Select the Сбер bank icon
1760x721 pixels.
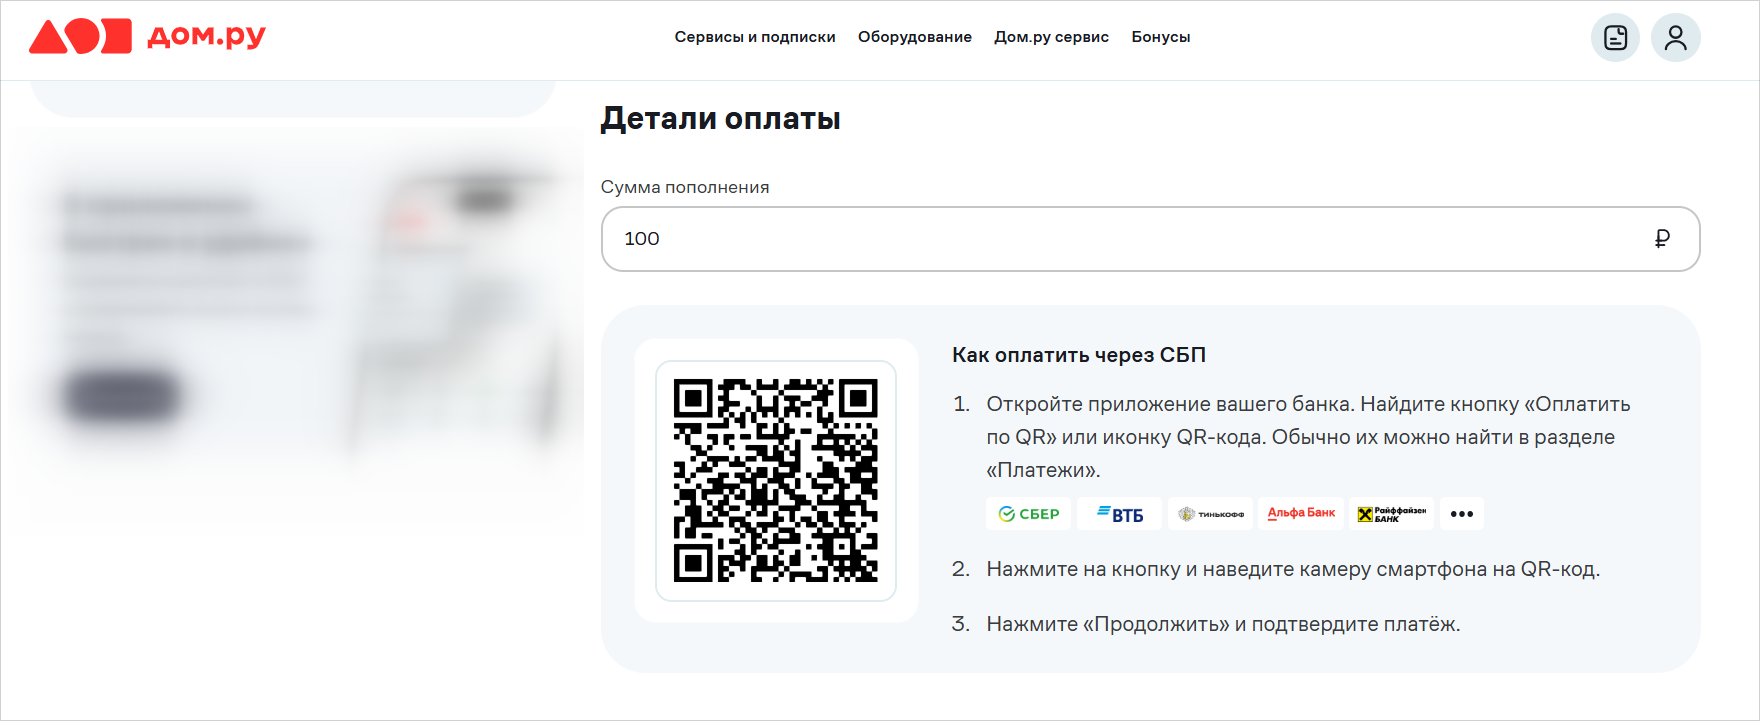[x=1028, y=514]
